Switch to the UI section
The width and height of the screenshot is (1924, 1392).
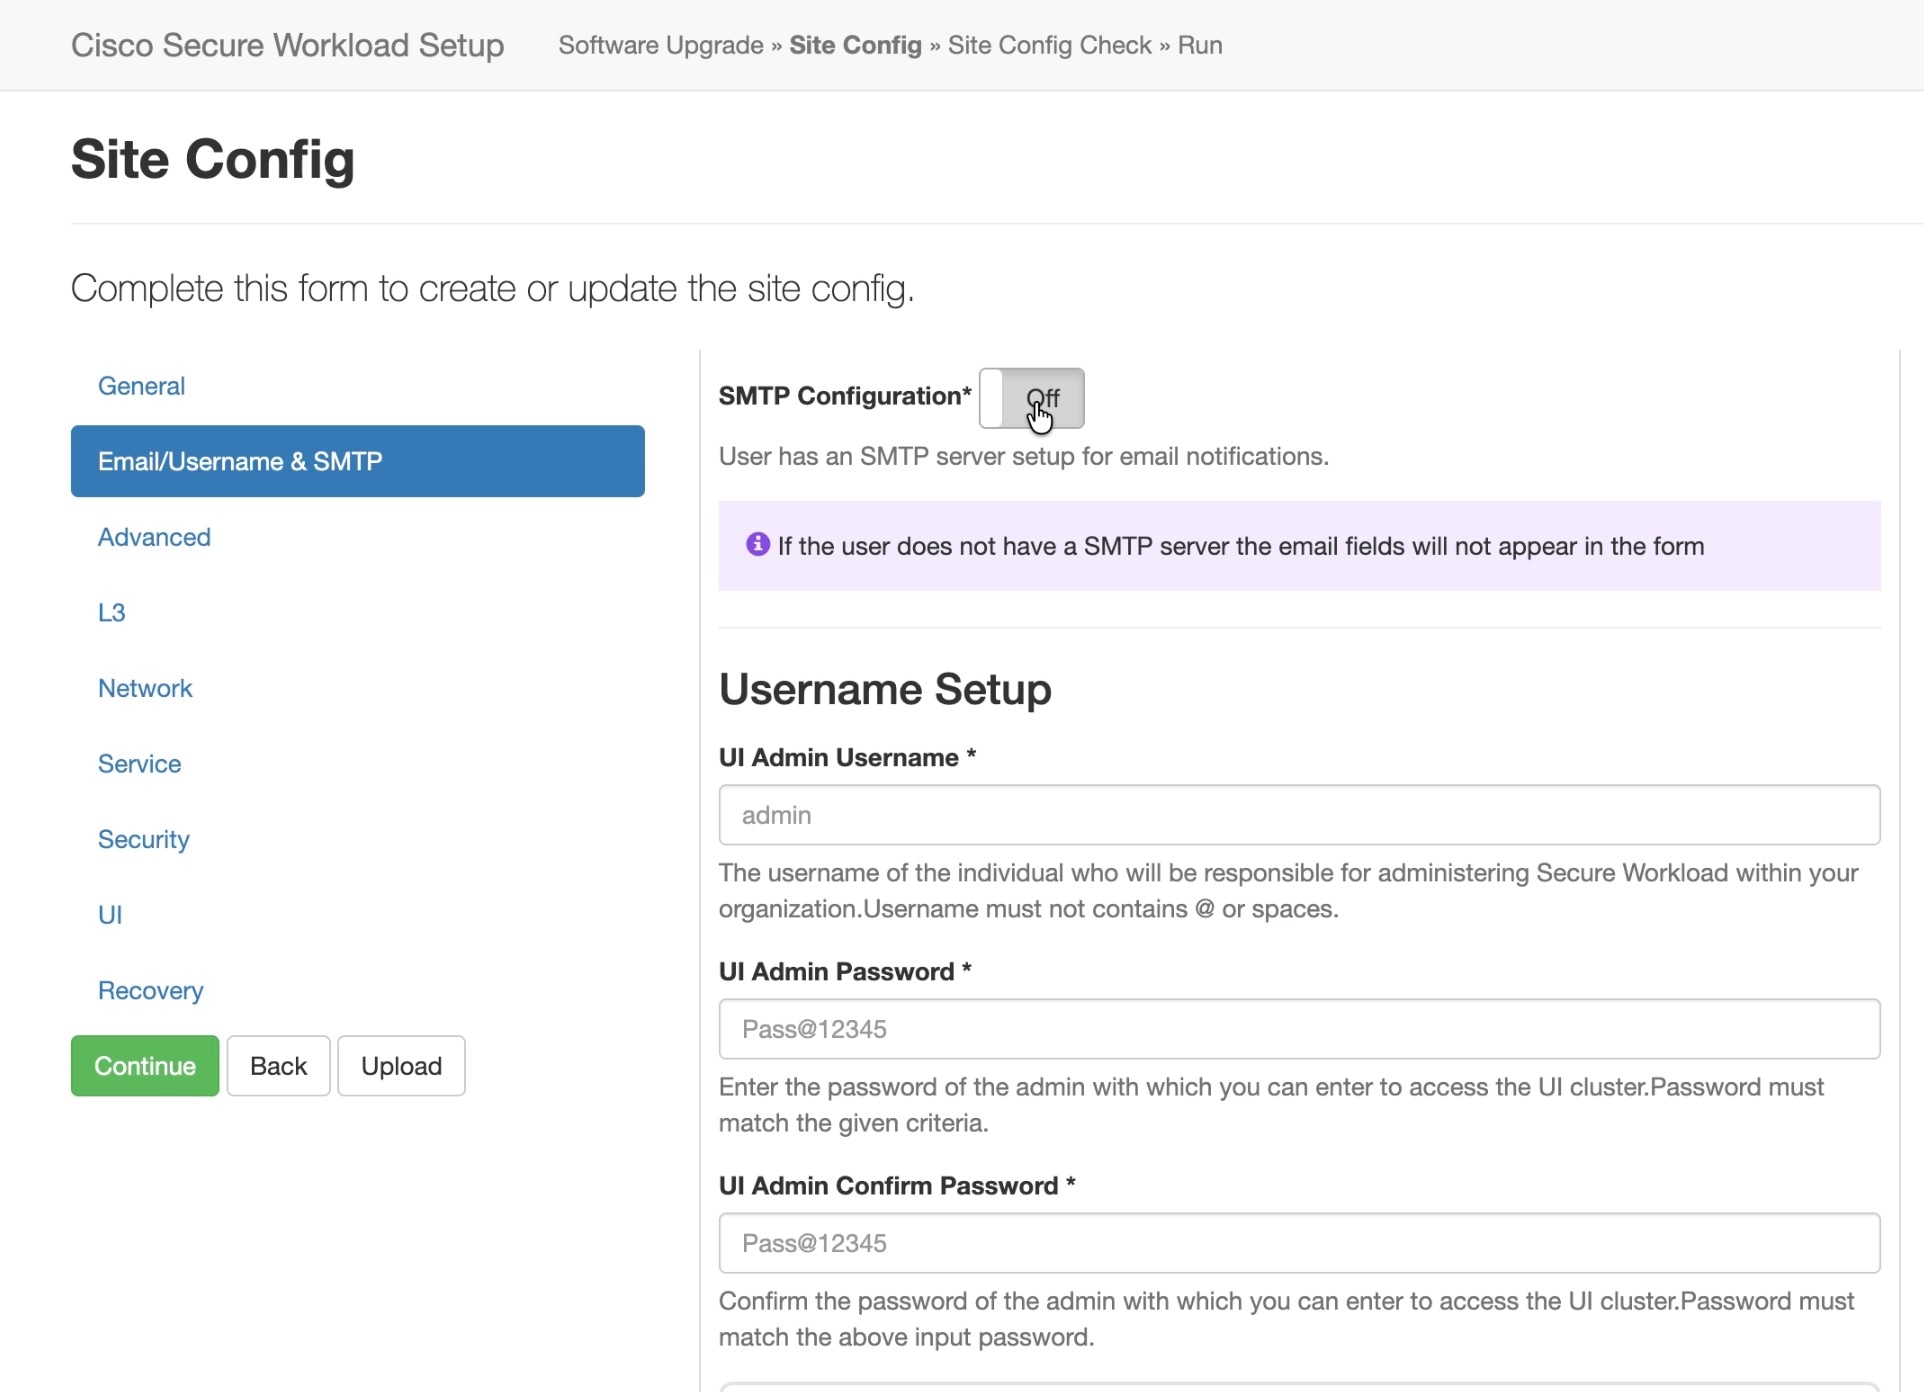click(110, 915)
